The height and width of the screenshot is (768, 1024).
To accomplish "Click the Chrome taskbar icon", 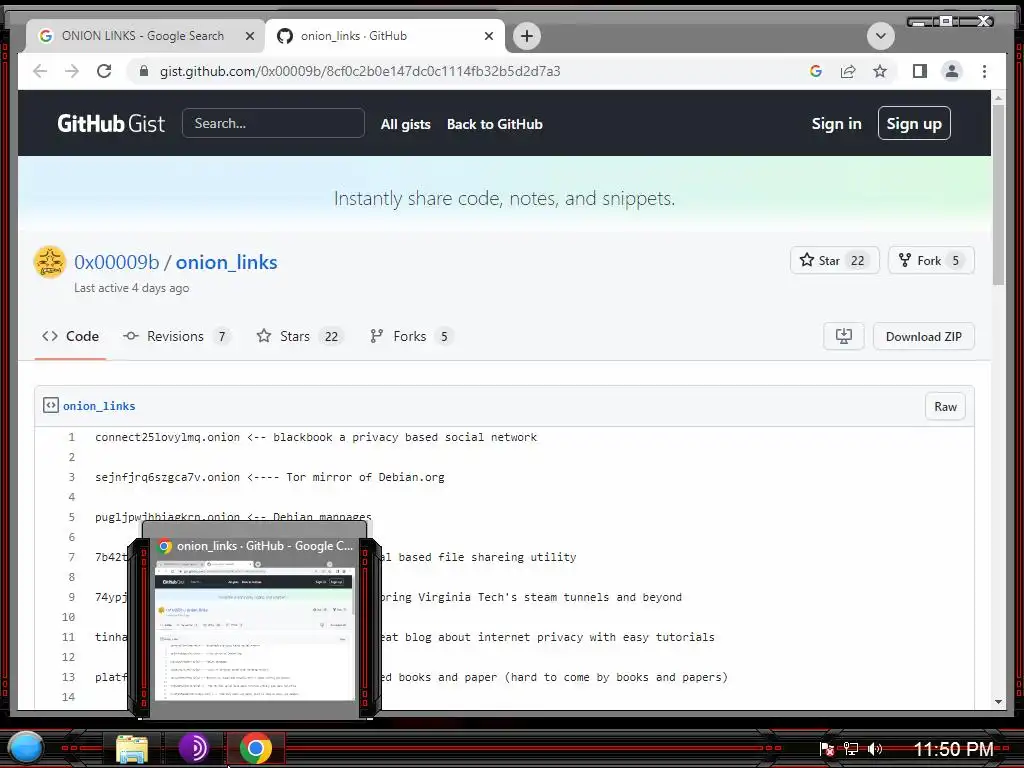I will coord(255,748).
